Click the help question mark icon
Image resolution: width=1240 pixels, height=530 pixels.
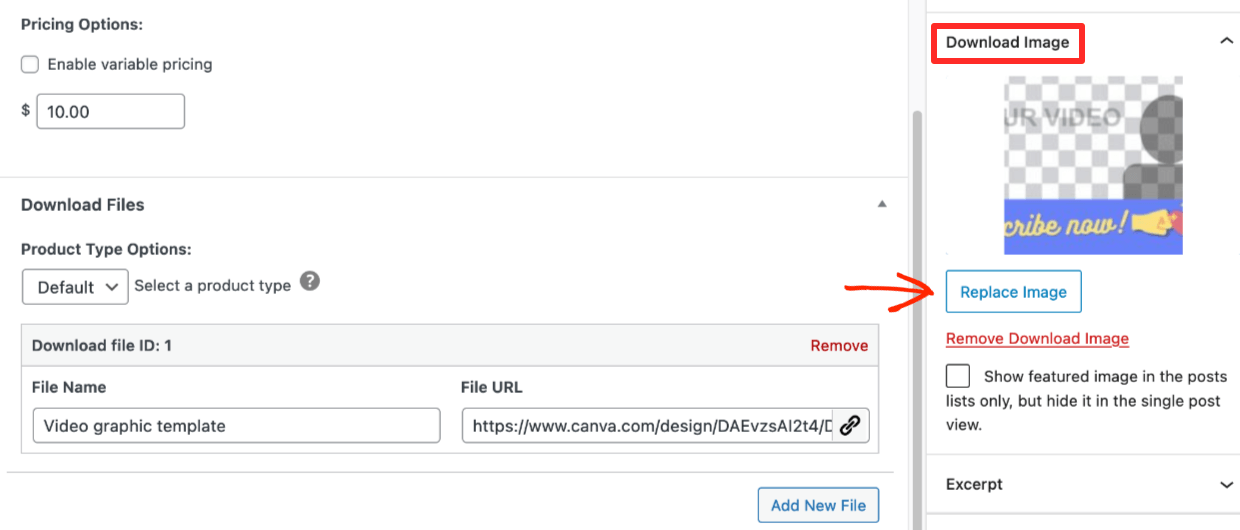[310, 282]
